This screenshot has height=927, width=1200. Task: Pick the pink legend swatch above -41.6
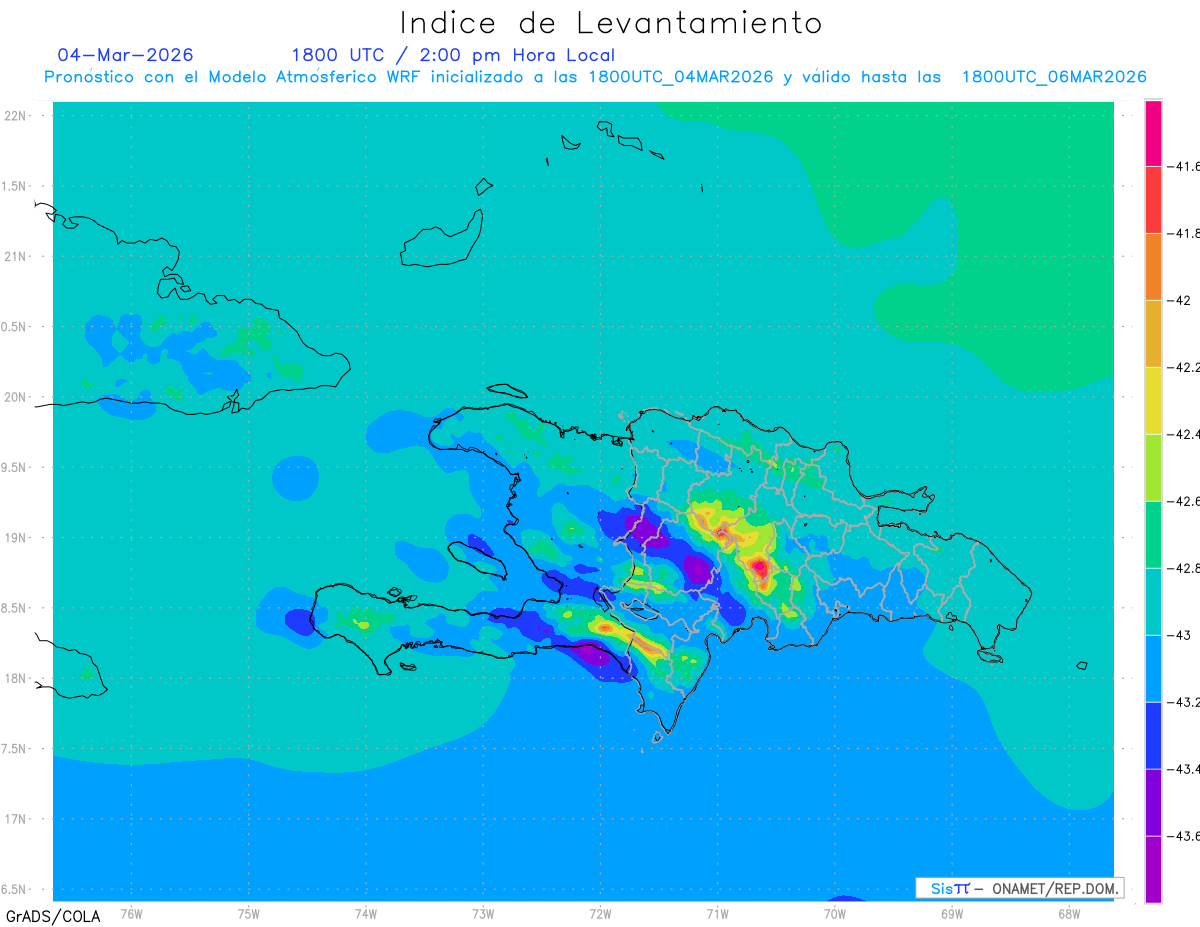point(1153,133)
